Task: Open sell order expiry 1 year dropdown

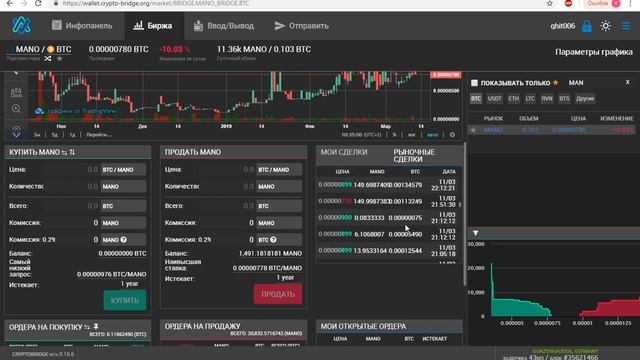Action: [x=285, y=278]
